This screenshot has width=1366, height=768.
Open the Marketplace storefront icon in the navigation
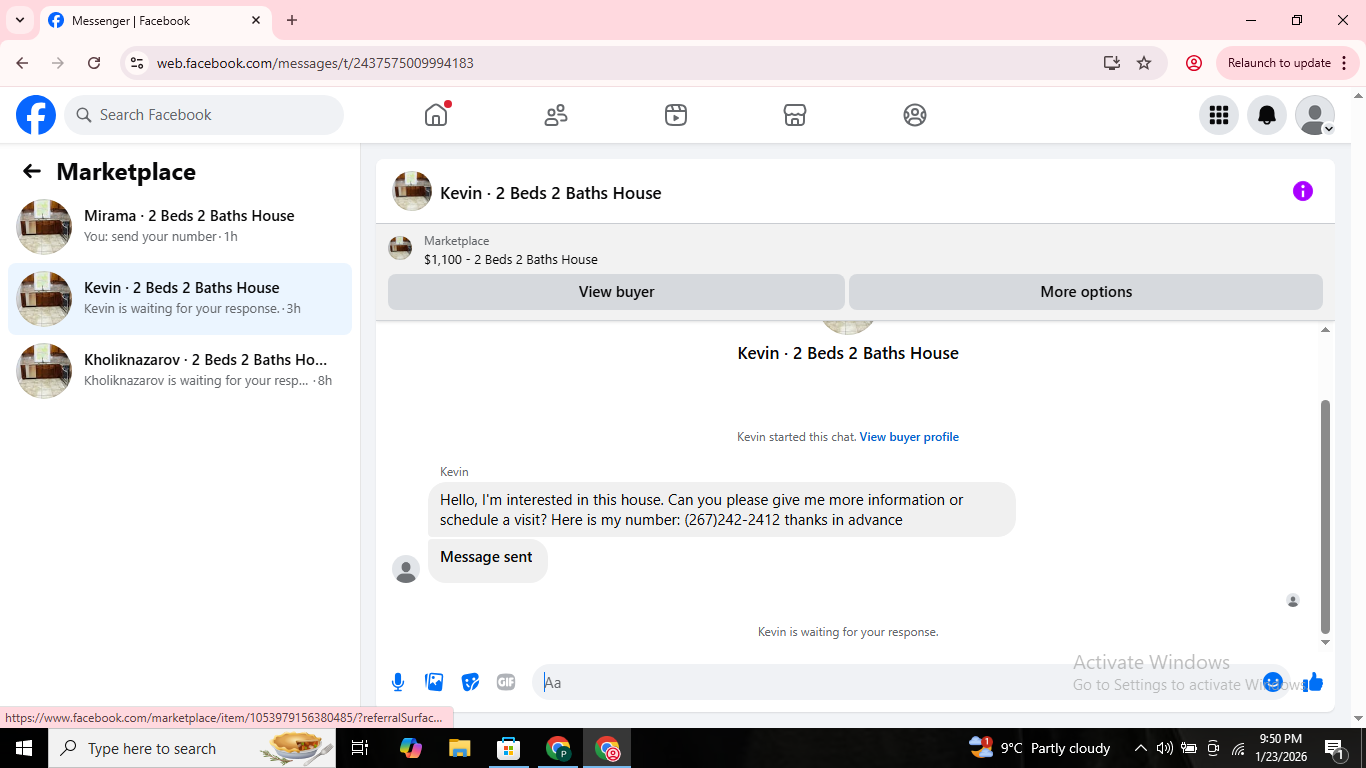(795, 115)
